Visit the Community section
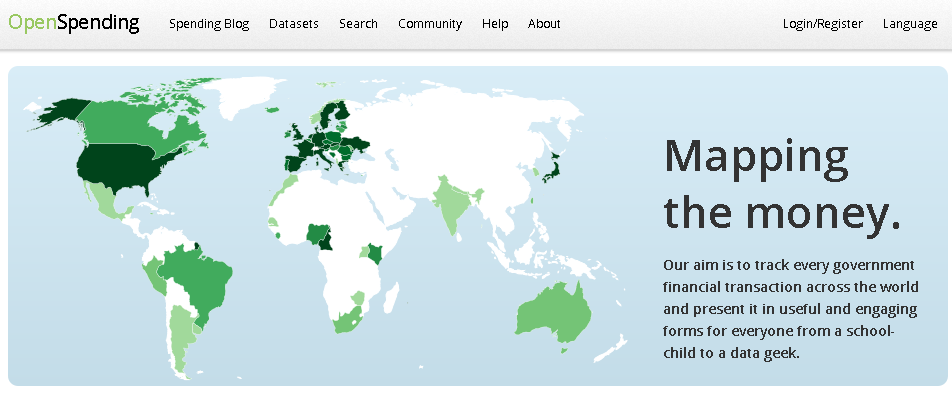 430,24
